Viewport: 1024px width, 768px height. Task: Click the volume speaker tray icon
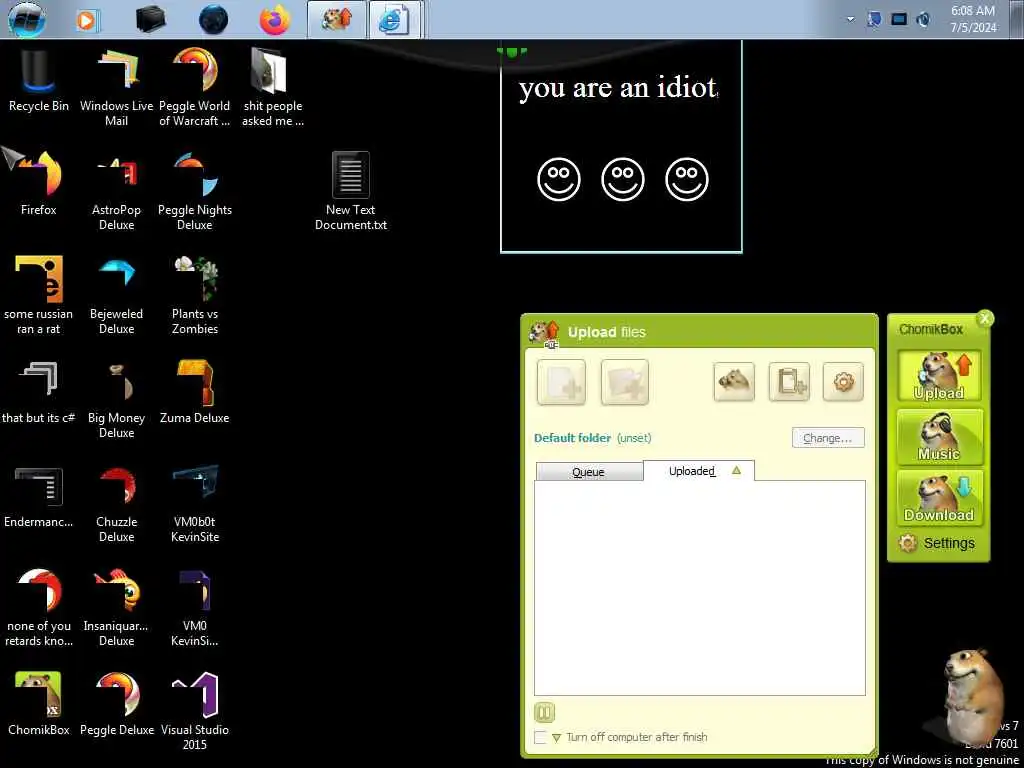(x=923, y=20)
